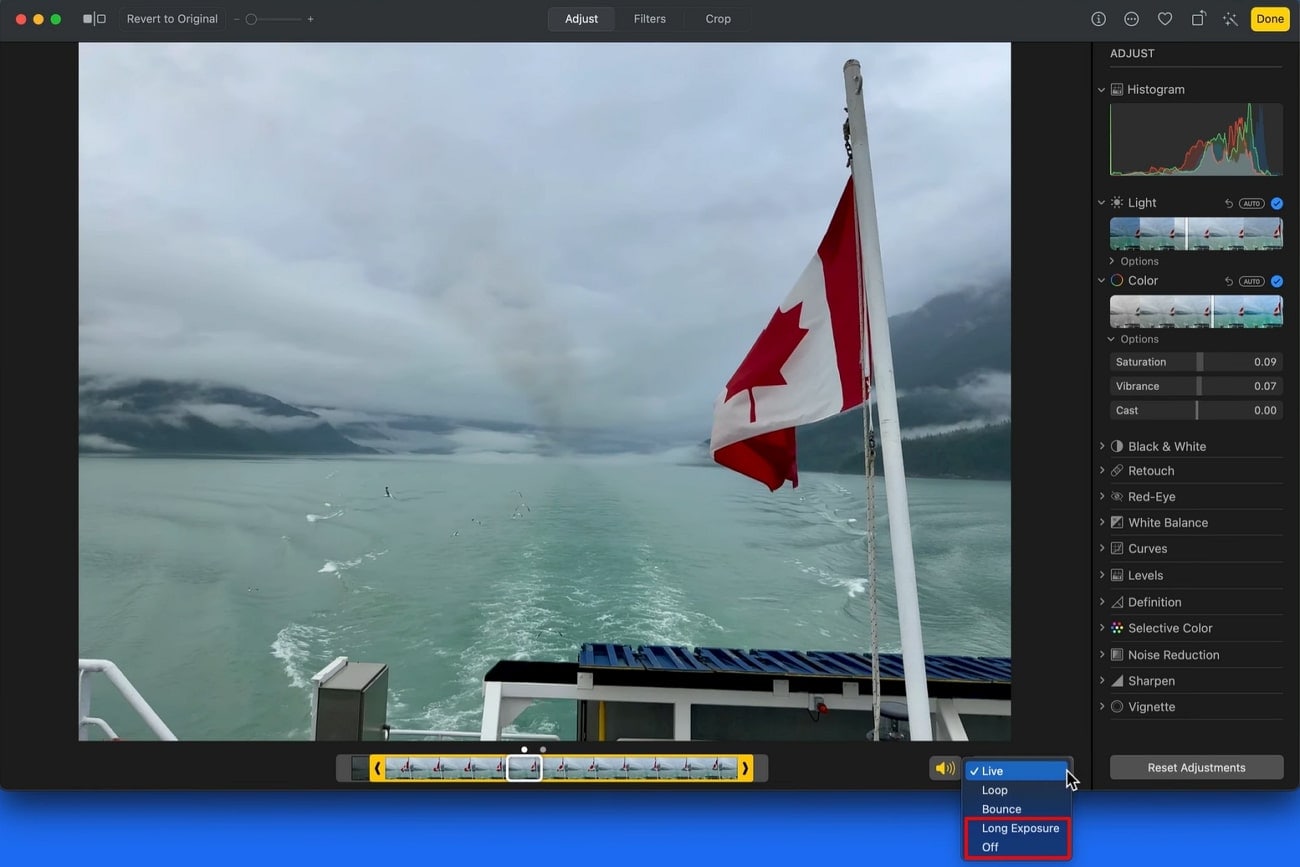Switch to the Adjust tab
Viewport: 1300px width, 867px height.
[581, 19]
